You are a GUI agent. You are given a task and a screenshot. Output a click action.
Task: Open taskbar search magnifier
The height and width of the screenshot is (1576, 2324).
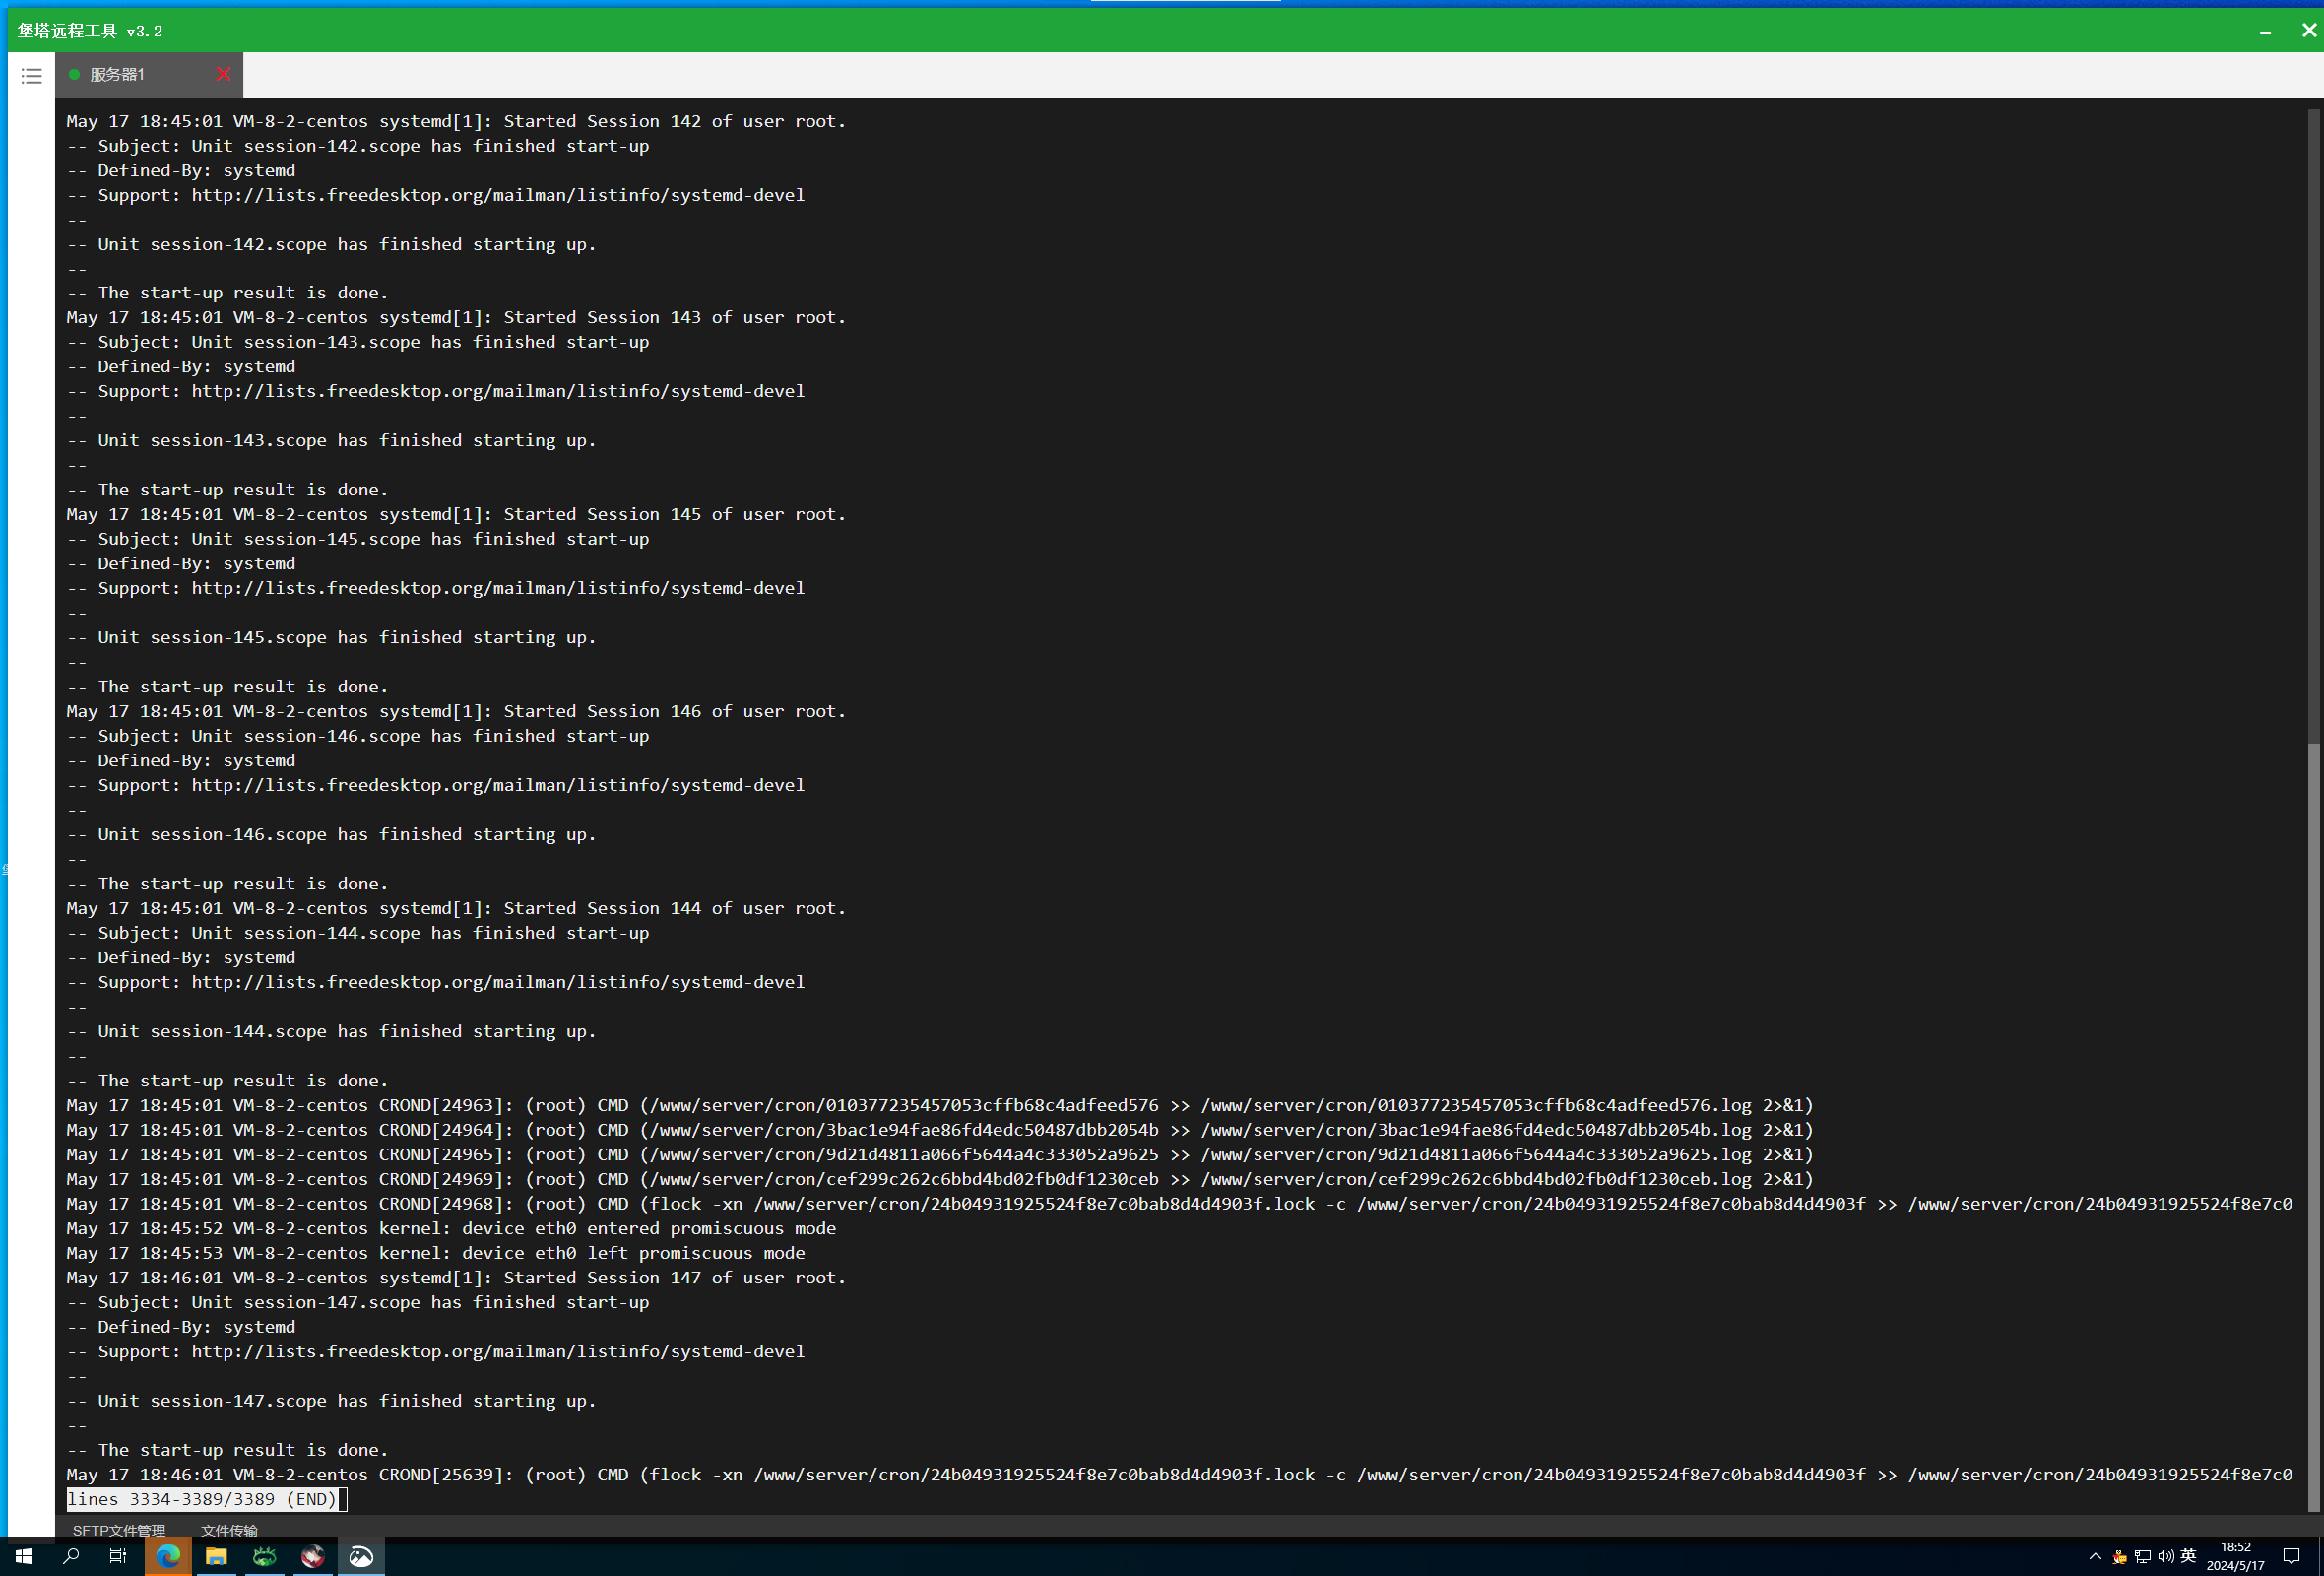tap(71, 1556)
